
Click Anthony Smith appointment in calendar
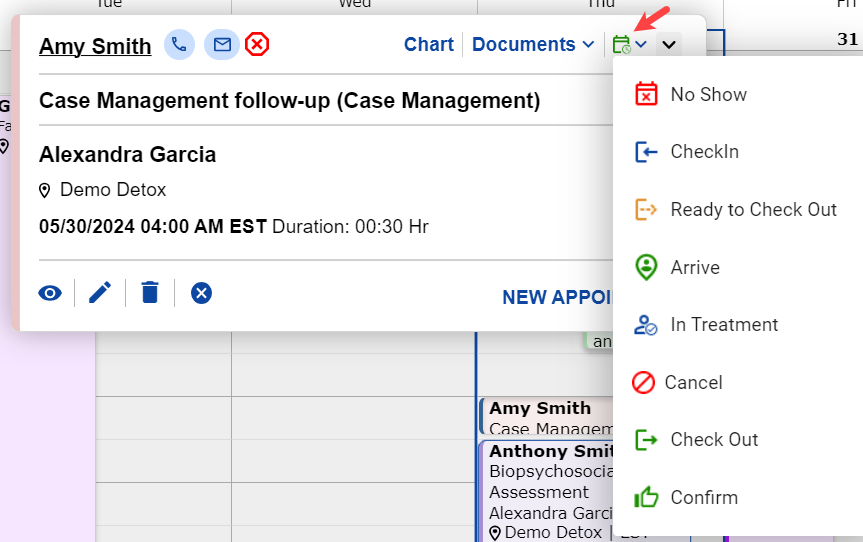(545, 452)
